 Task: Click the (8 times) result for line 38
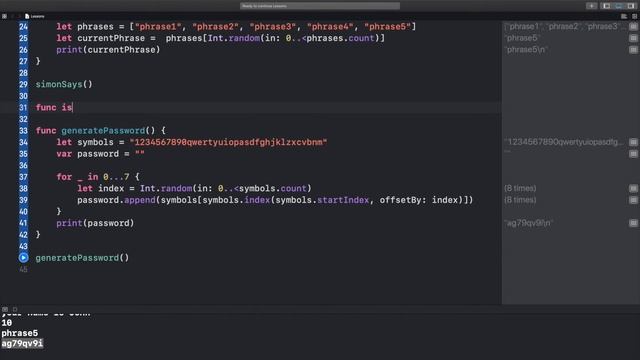520,188
